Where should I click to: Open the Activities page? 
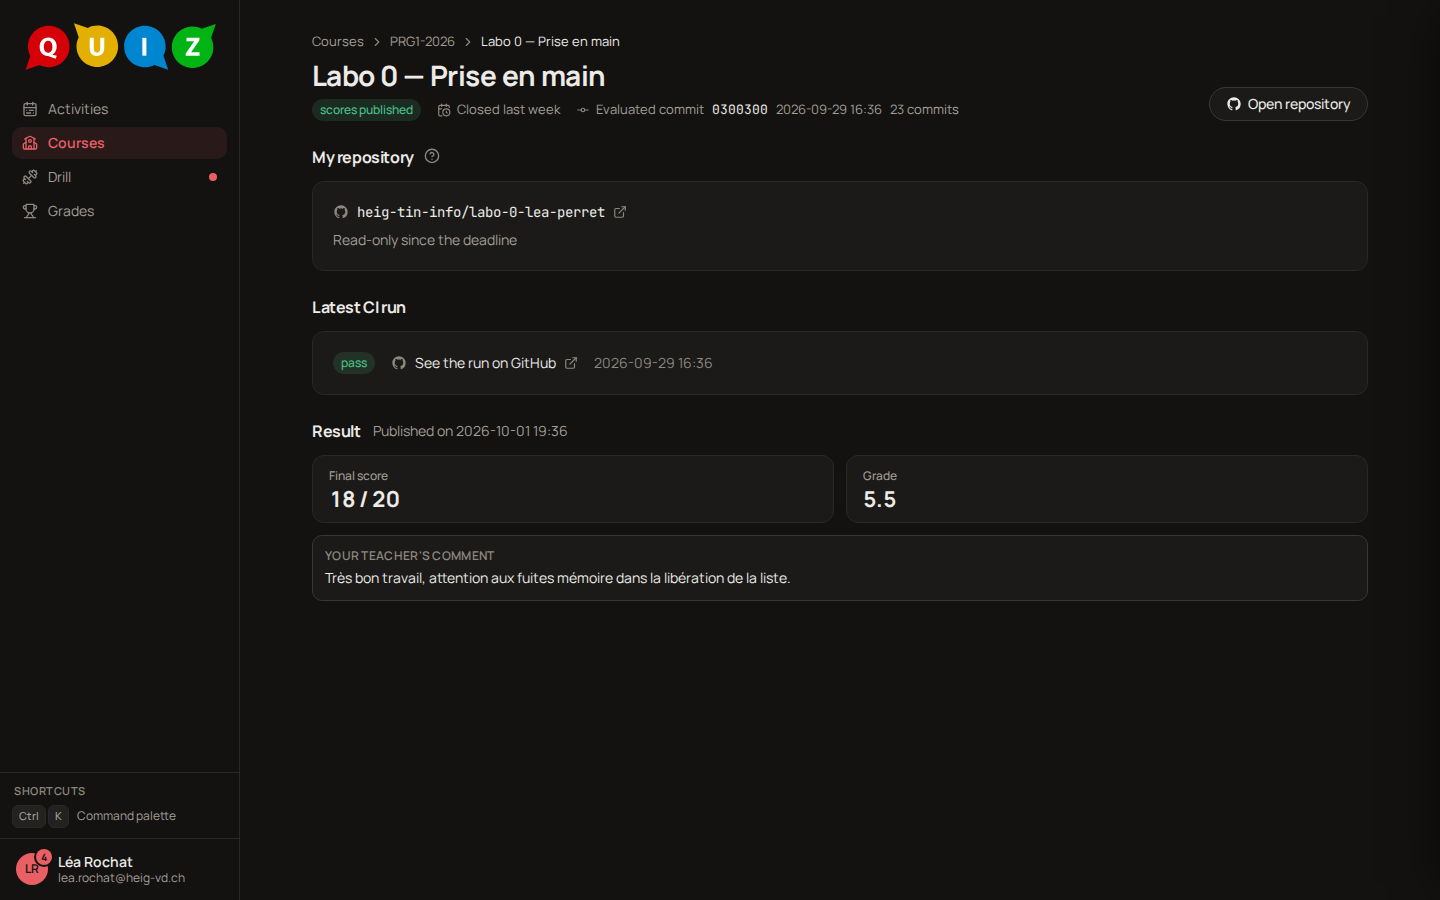click(x=119, y=109)
